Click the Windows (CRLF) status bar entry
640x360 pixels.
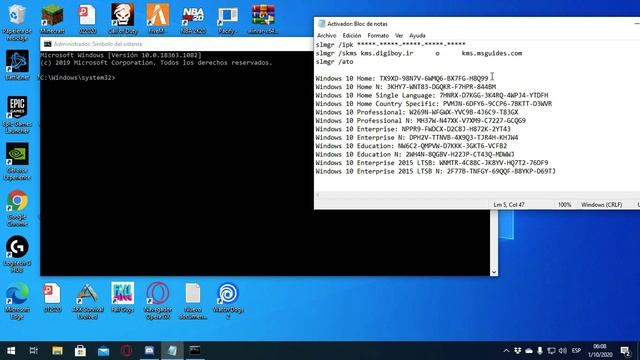coord(602,204)
